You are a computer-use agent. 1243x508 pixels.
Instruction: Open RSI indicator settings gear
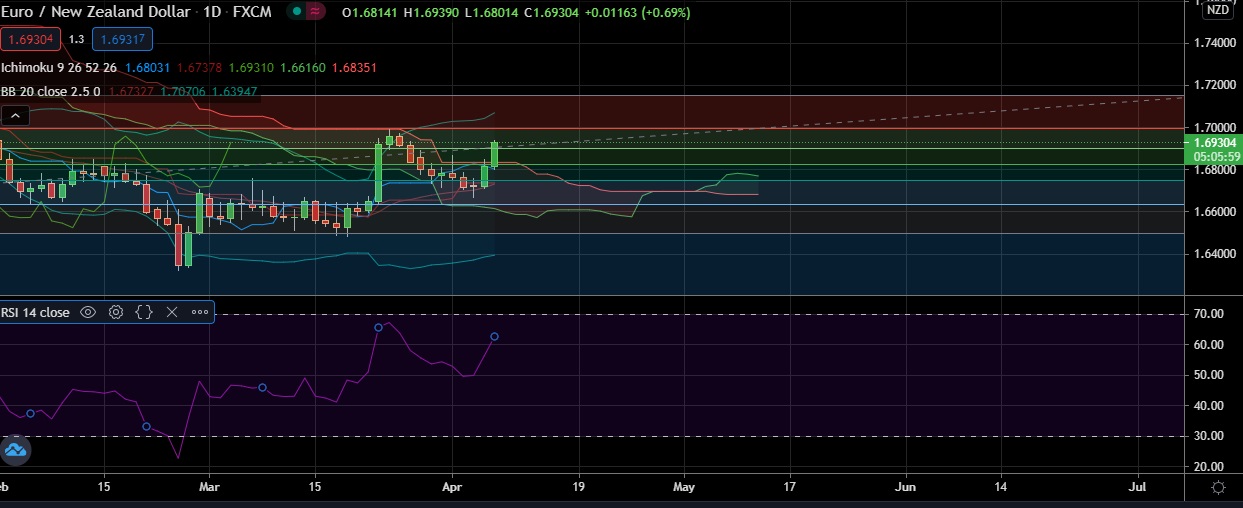point(116,312)
